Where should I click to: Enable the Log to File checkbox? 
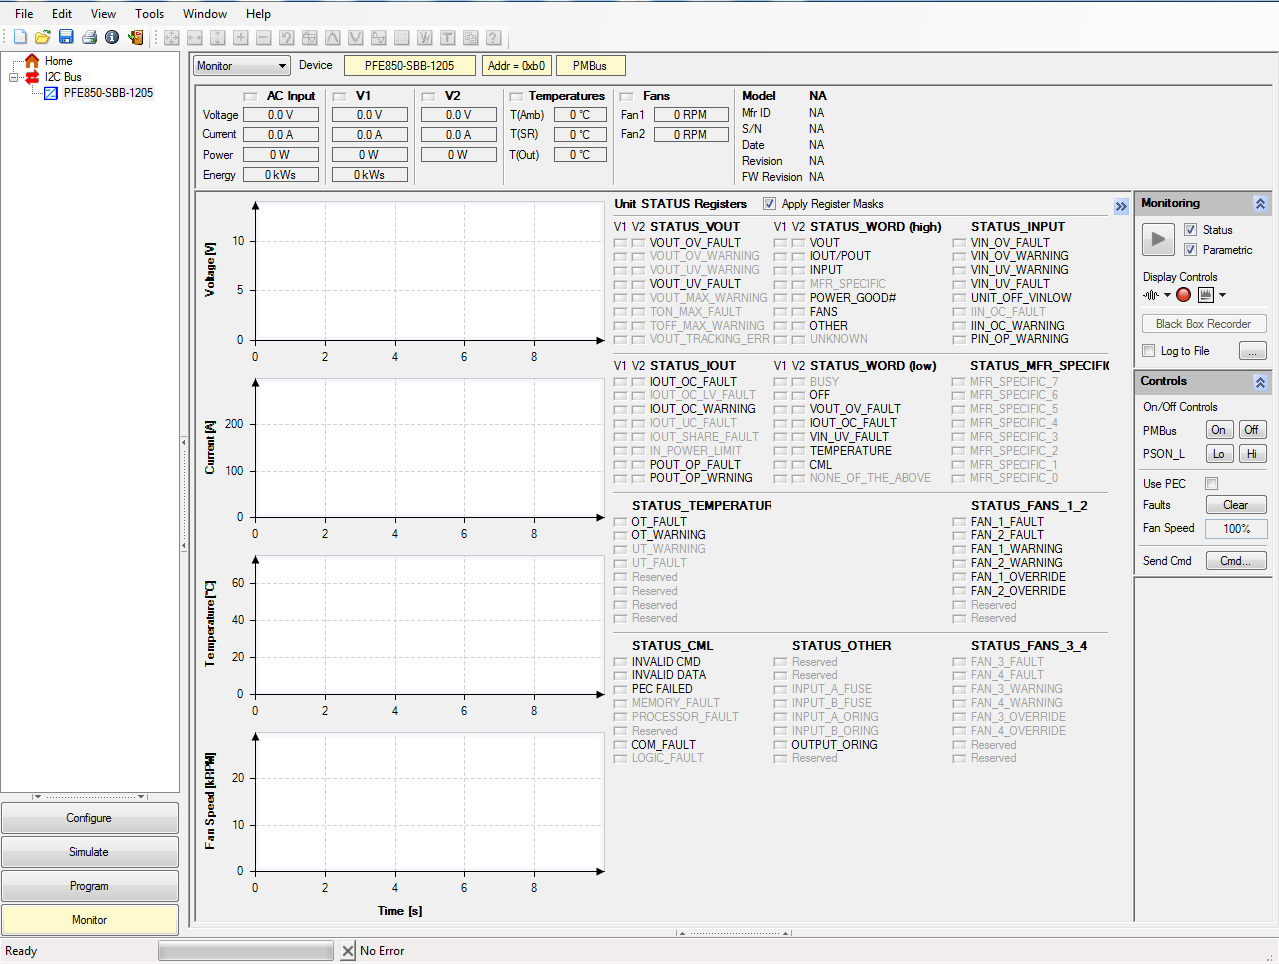point(1148,351)
